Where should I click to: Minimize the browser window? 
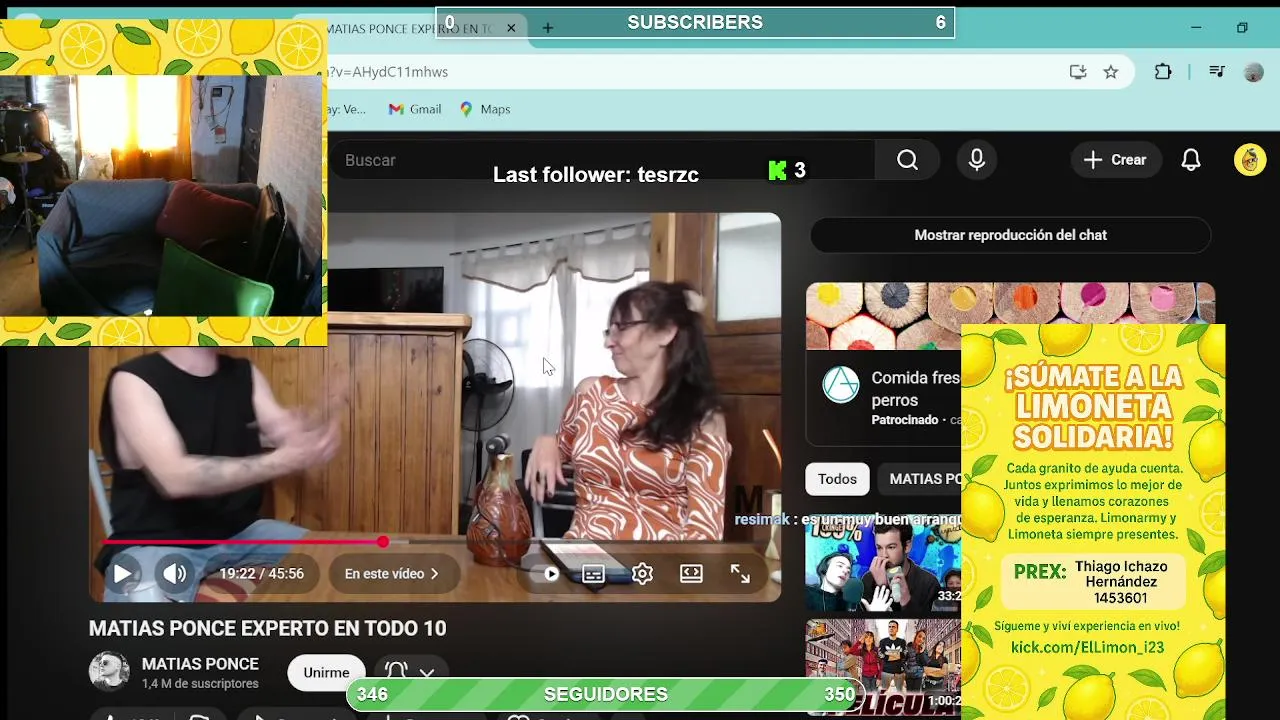(1196, 28)
